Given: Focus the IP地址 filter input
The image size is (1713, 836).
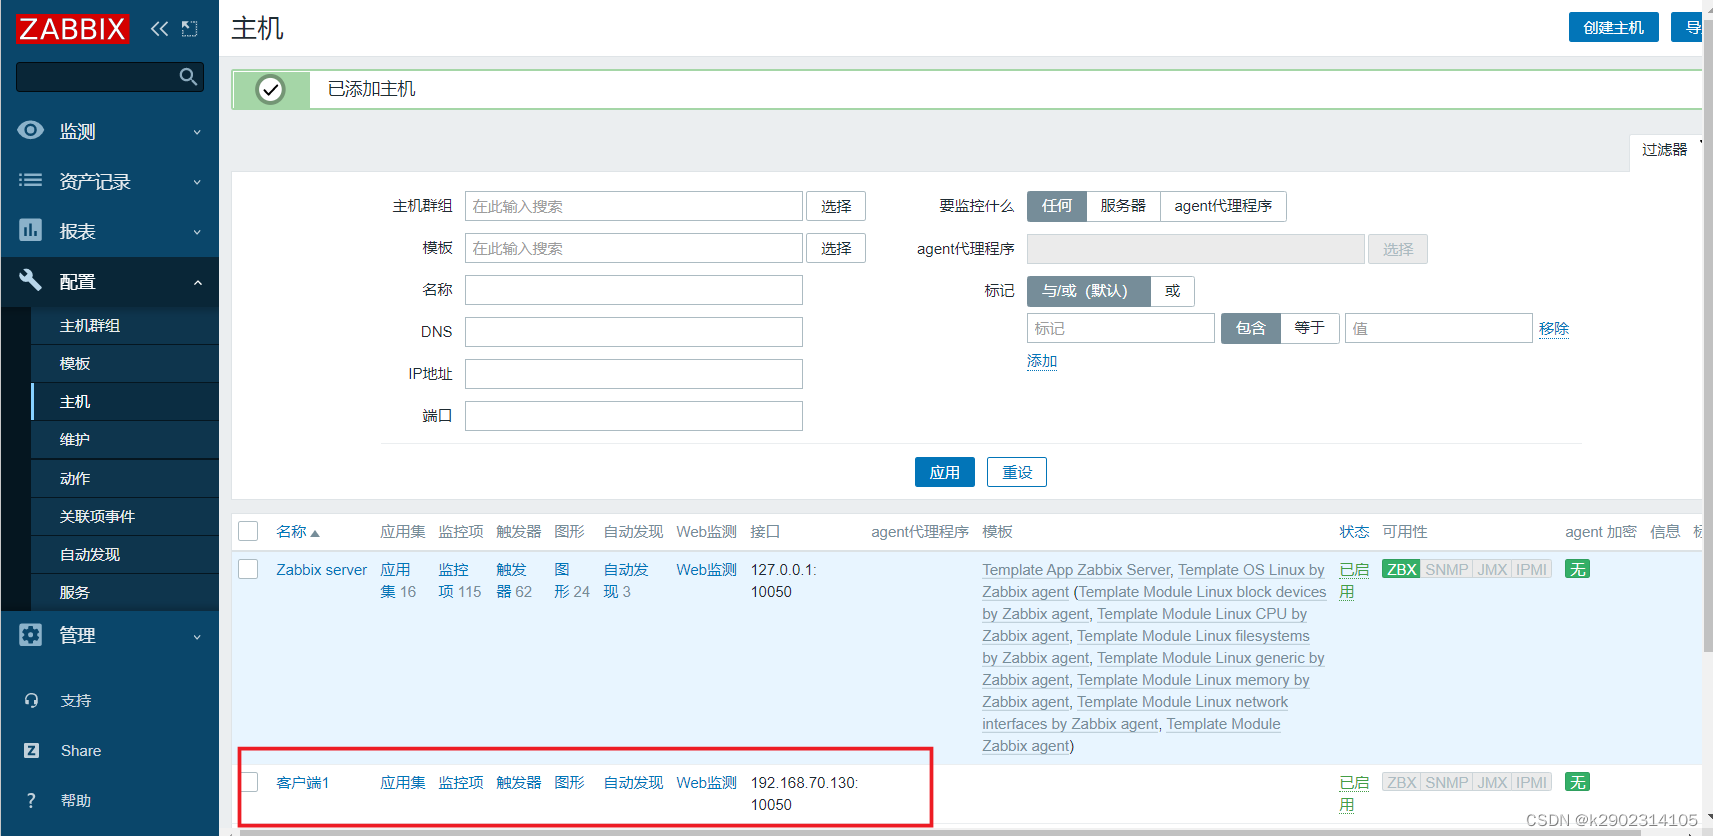Looking at the screenshot, I should [x=634, y=374].
